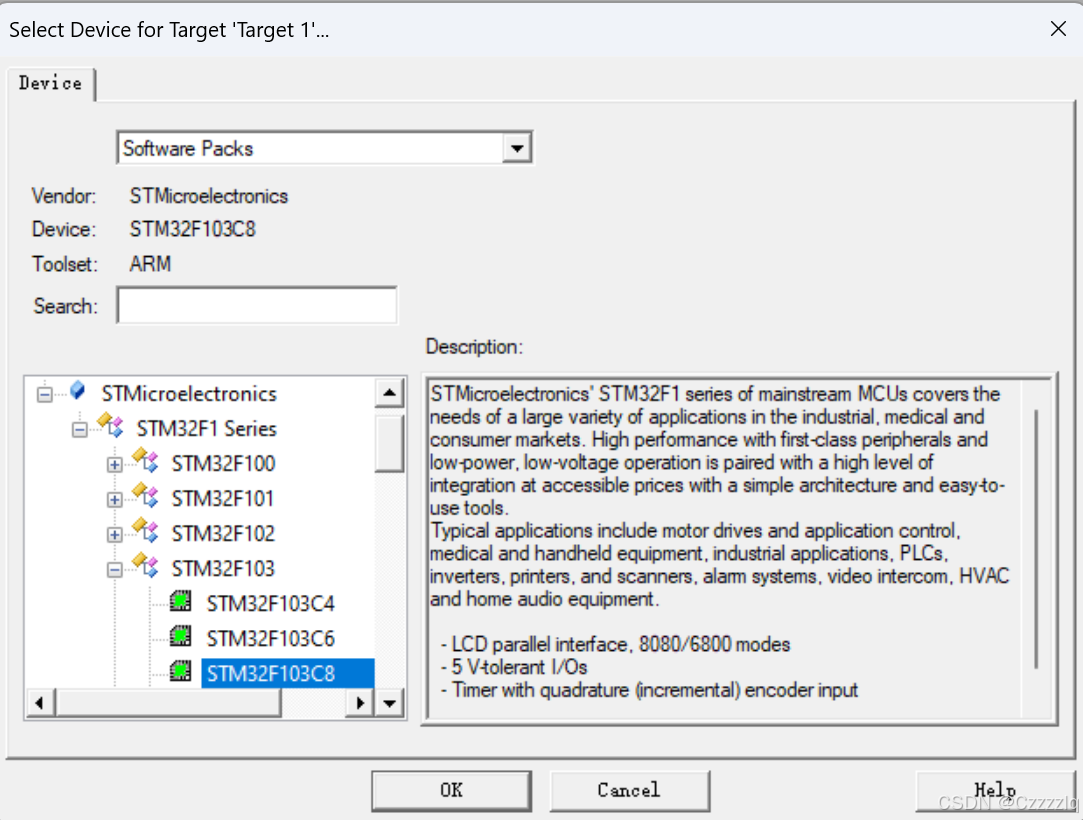The image size is (1083, 820).
Task: Click the chip icon beside STM32F103C6
Action: (x=181, y=636)
